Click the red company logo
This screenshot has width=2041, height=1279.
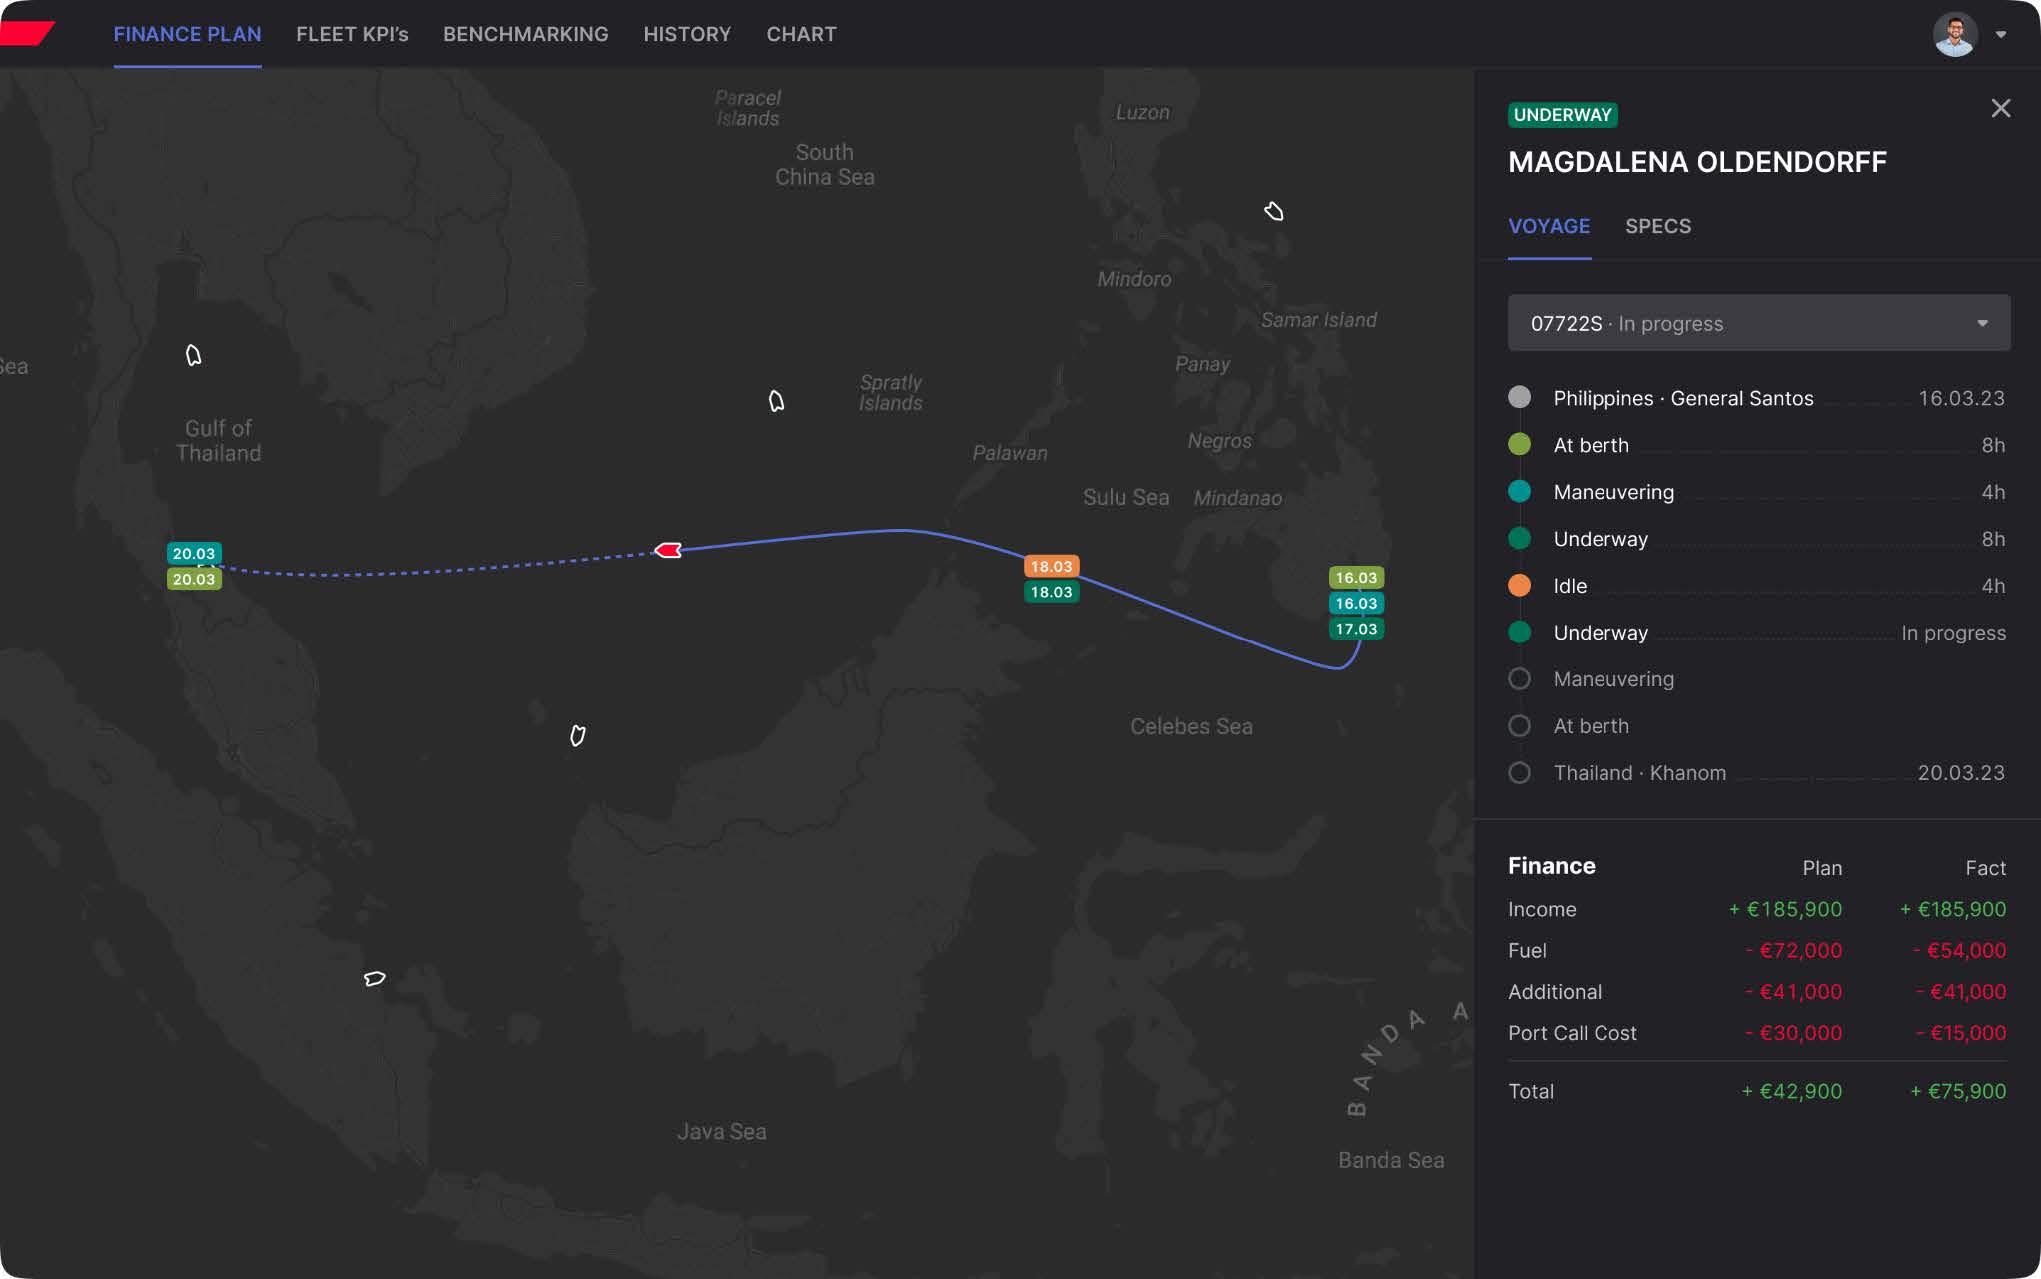pos(27,33)
